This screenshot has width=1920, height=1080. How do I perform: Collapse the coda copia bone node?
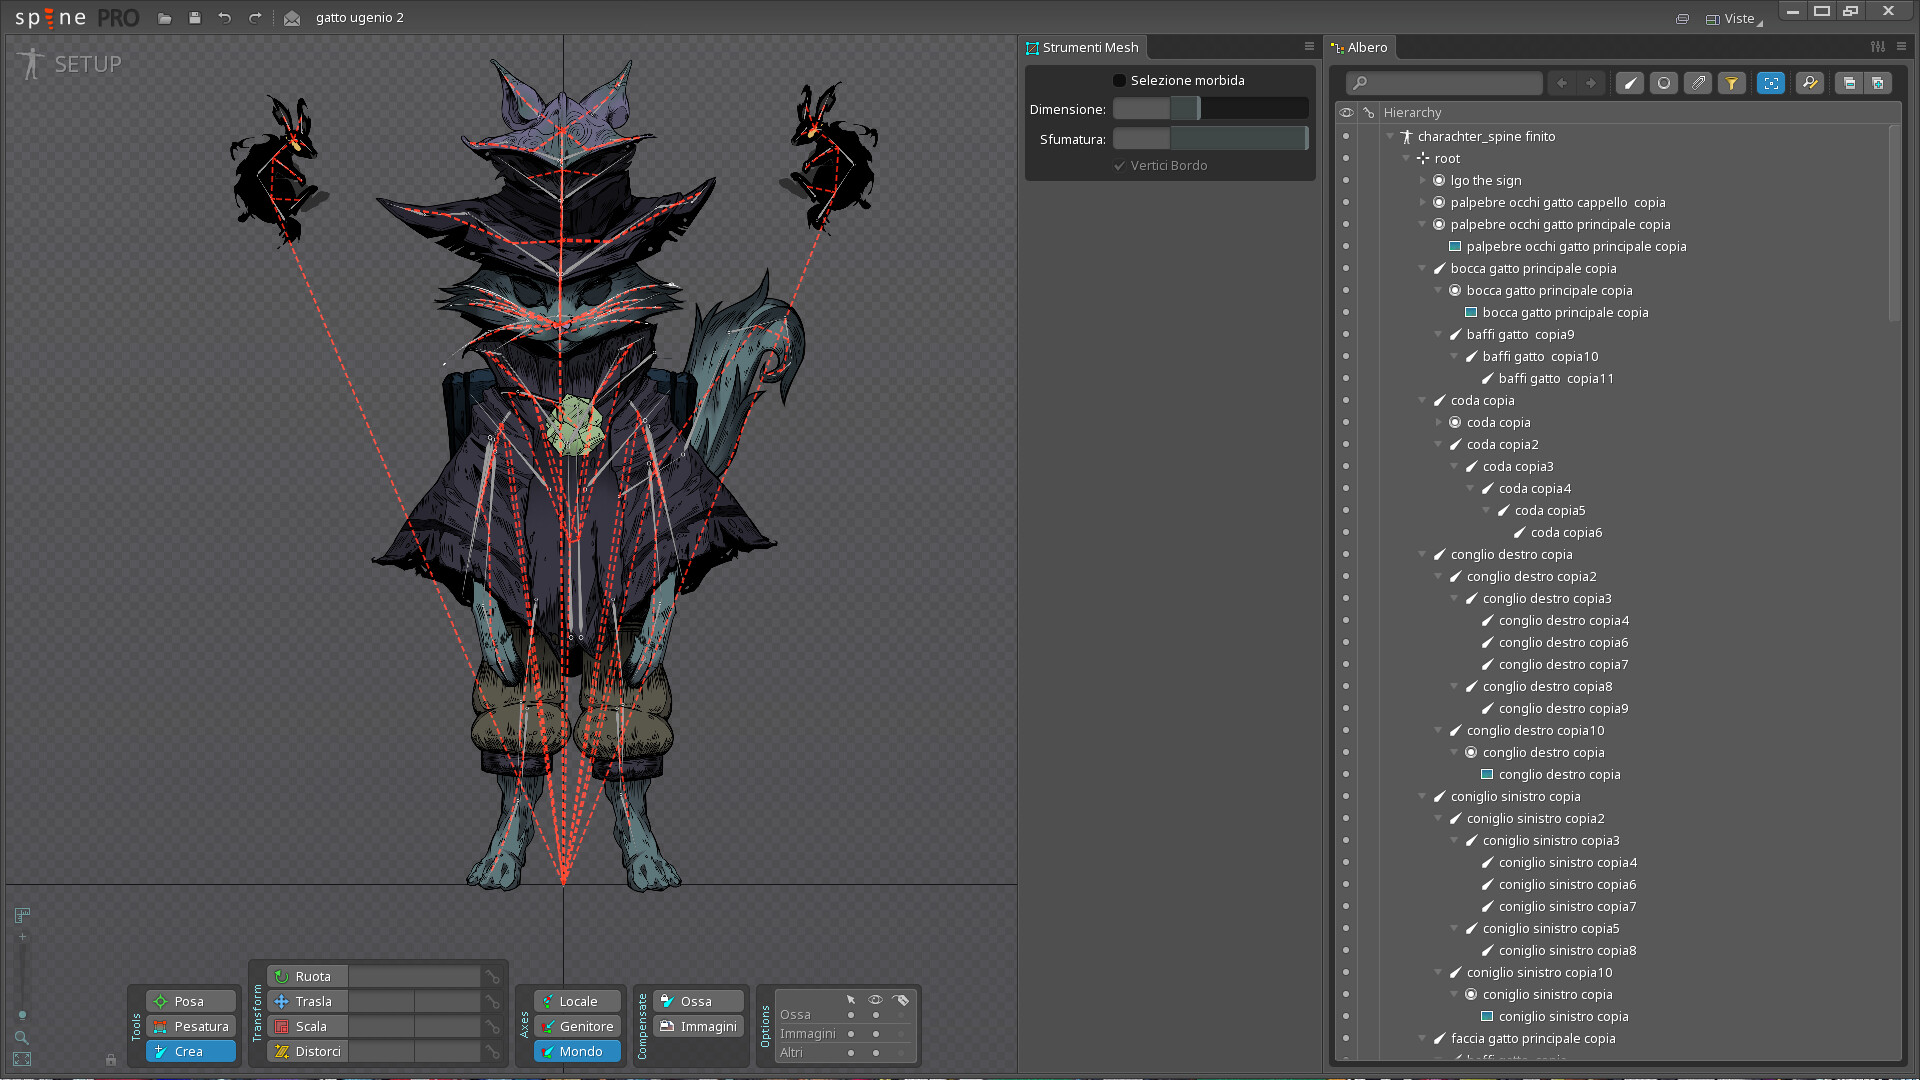[x=1422, y=400]
